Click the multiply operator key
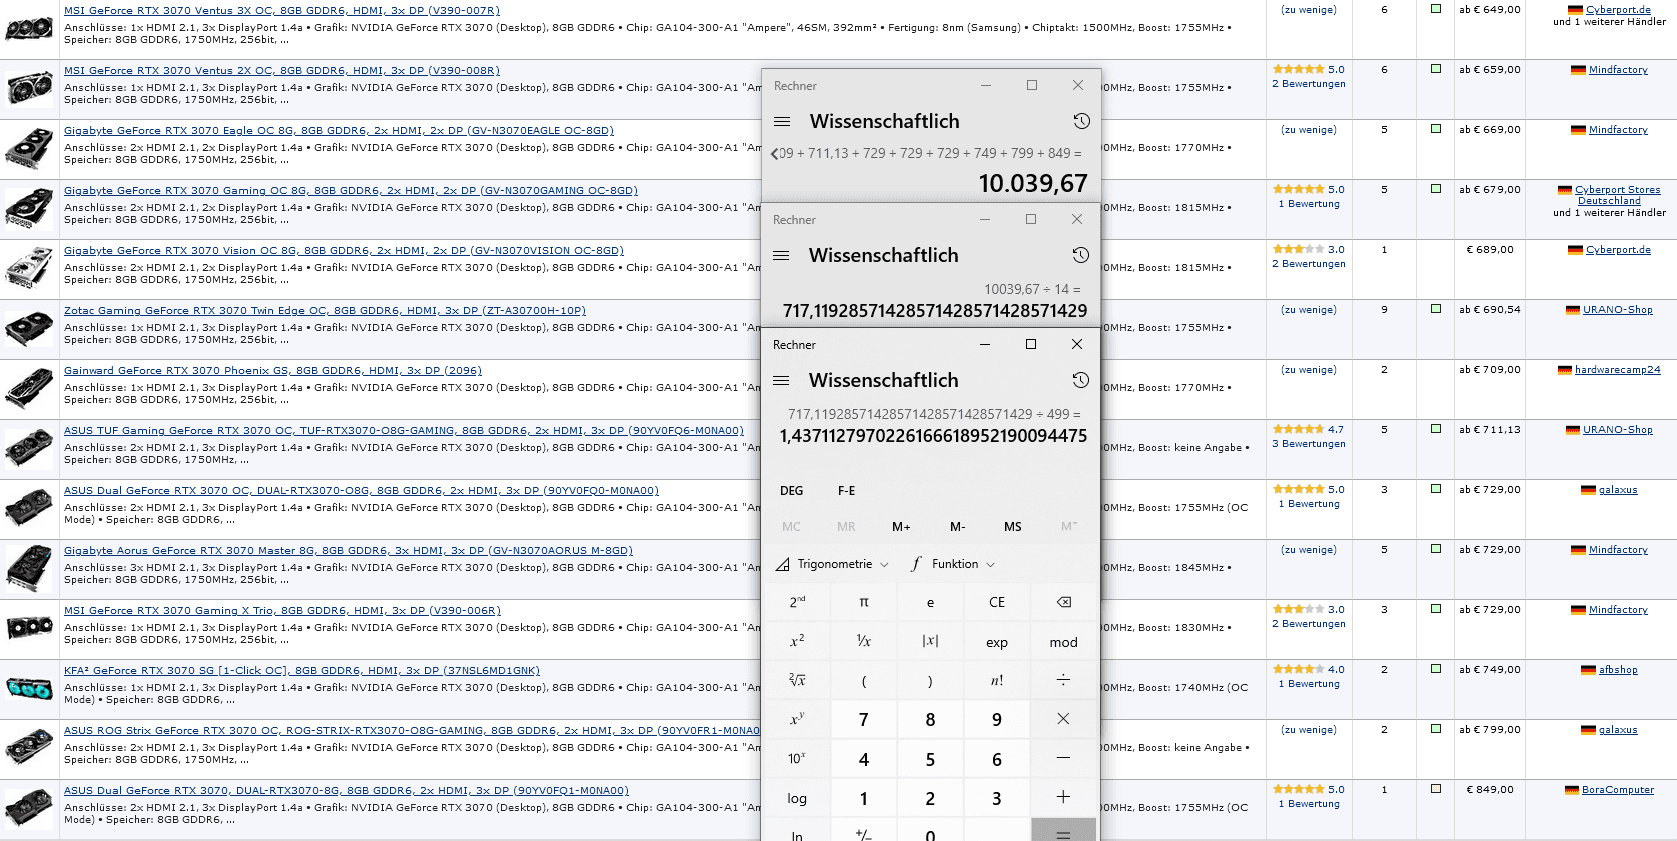This screenshot has height=841, width=1677. coord(1063,719)
